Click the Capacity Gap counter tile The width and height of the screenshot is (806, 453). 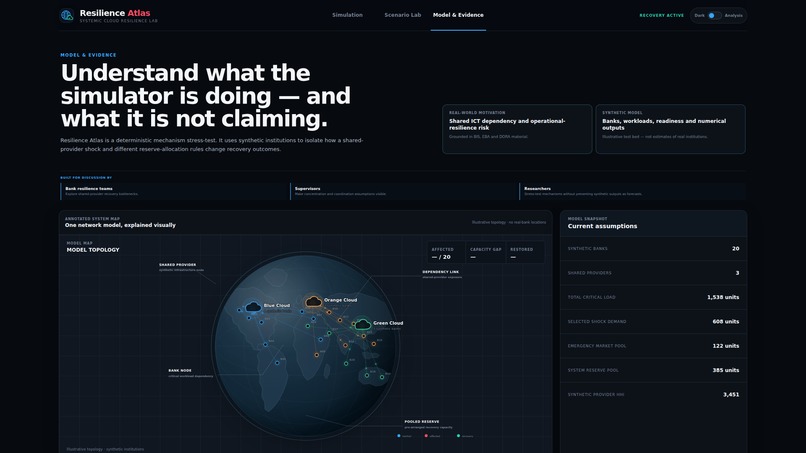tap(485, 253)
